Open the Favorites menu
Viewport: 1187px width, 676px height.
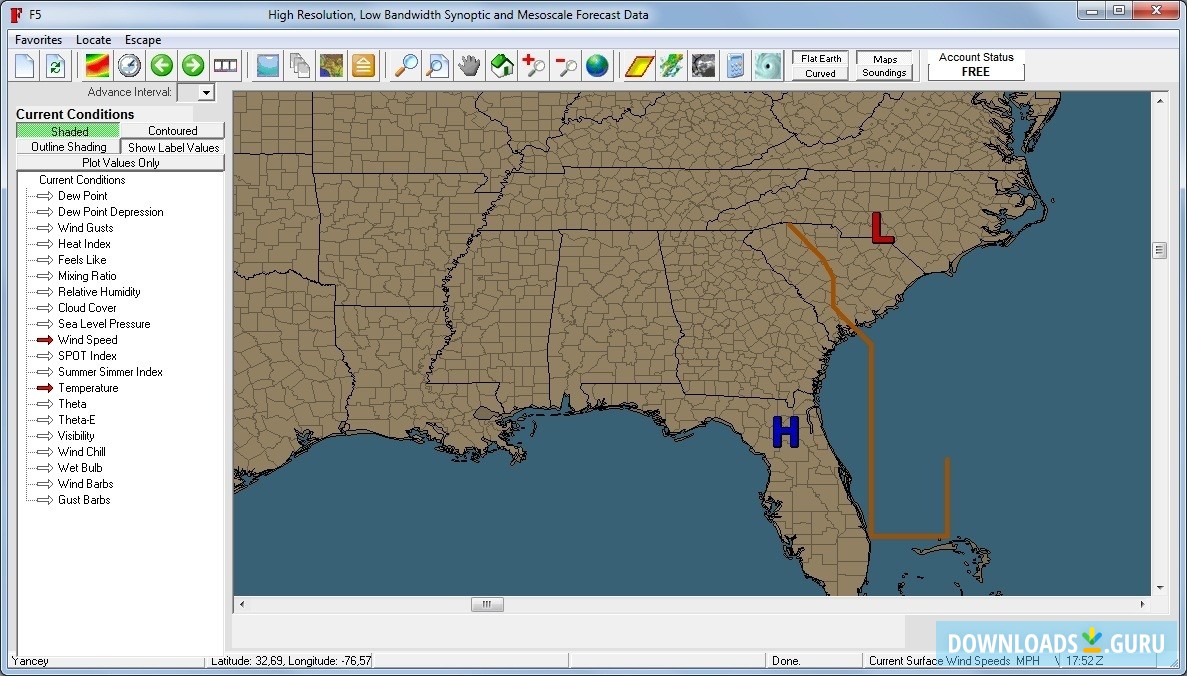tap(38, 40)
